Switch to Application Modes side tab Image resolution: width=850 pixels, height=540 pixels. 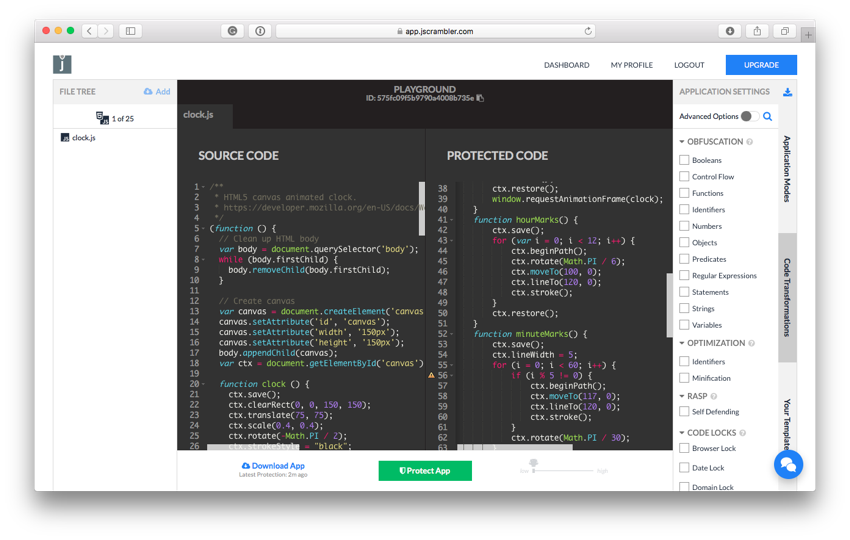(x=787, y=169)
